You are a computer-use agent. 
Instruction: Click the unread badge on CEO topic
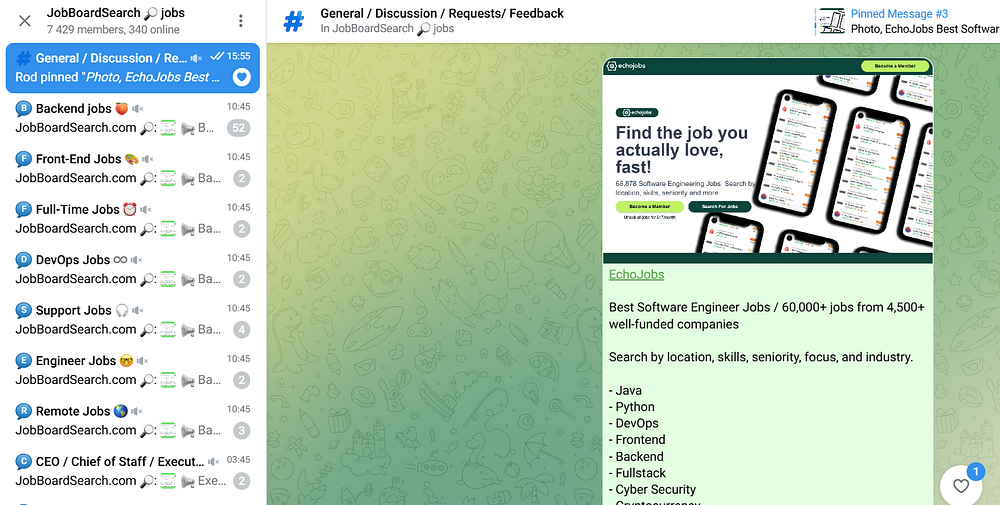tap(241, 481)
